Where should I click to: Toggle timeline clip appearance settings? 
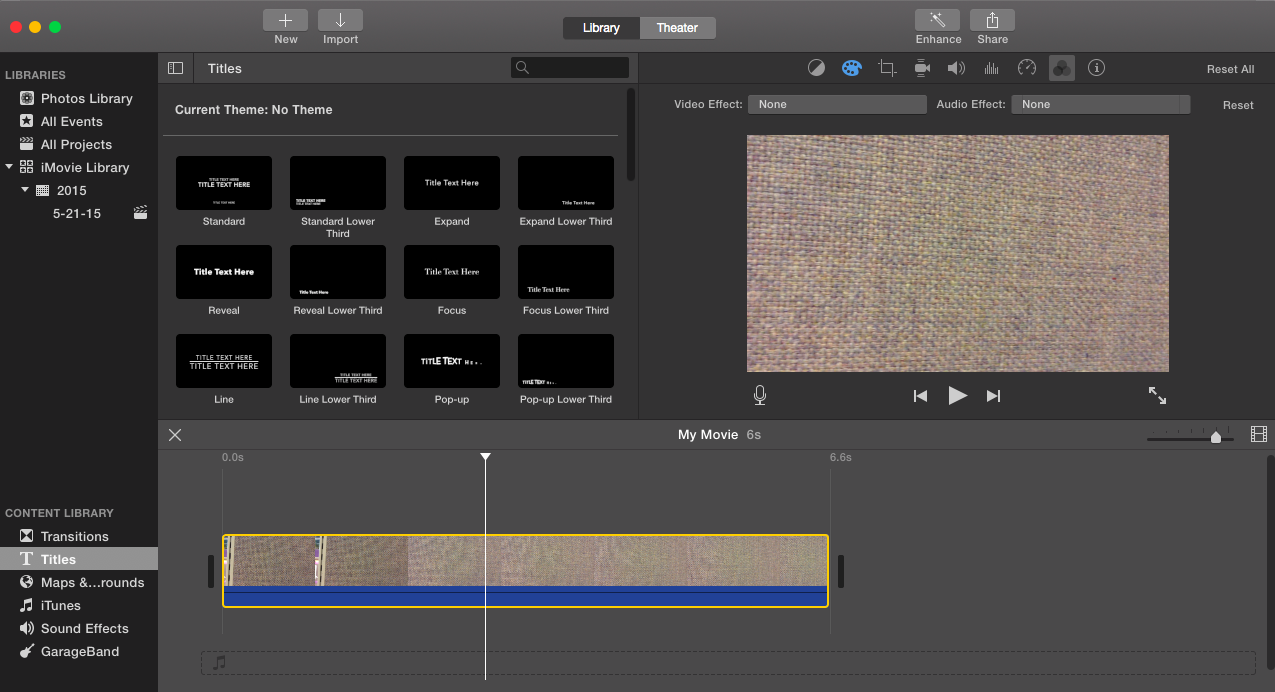click(1259, 434)
